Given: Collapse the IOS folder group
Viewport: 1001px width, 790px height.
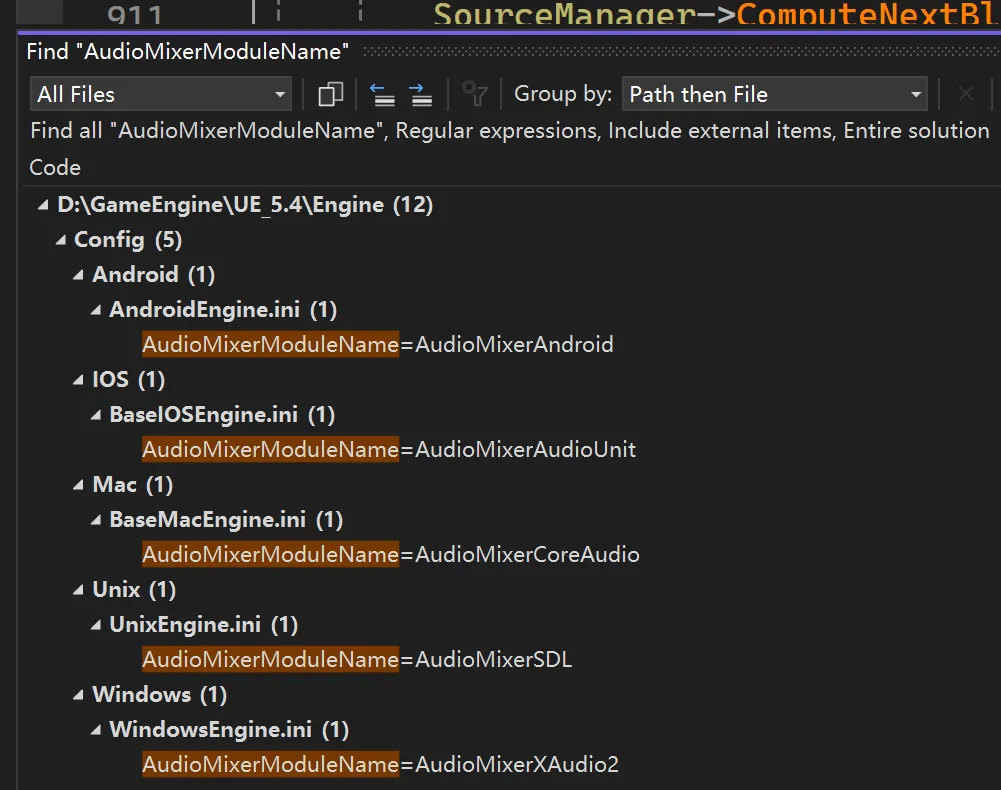Looking at the screenshot, I should pyautogui.click(x=79, y=380).
